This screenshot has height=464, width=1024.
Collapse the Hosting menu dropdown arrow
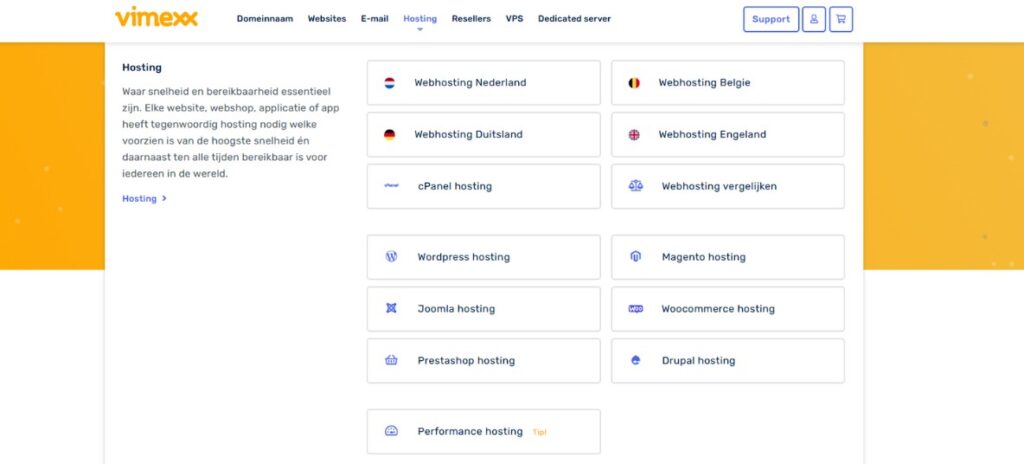pyautogui.click(x=420, y=29)
